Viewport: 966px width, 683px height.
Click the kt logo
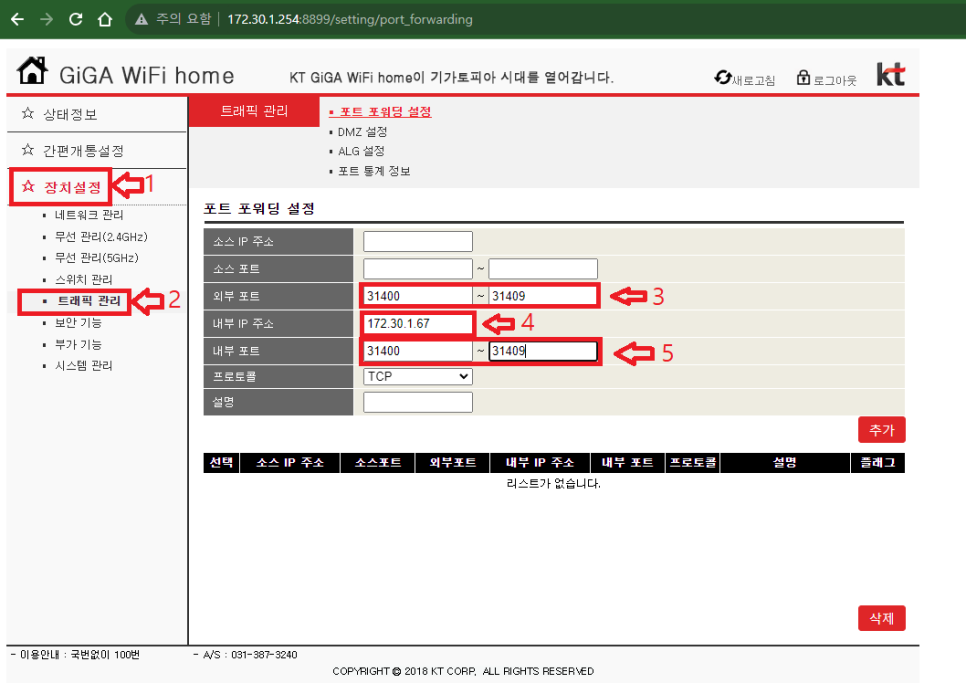point(891,74)
